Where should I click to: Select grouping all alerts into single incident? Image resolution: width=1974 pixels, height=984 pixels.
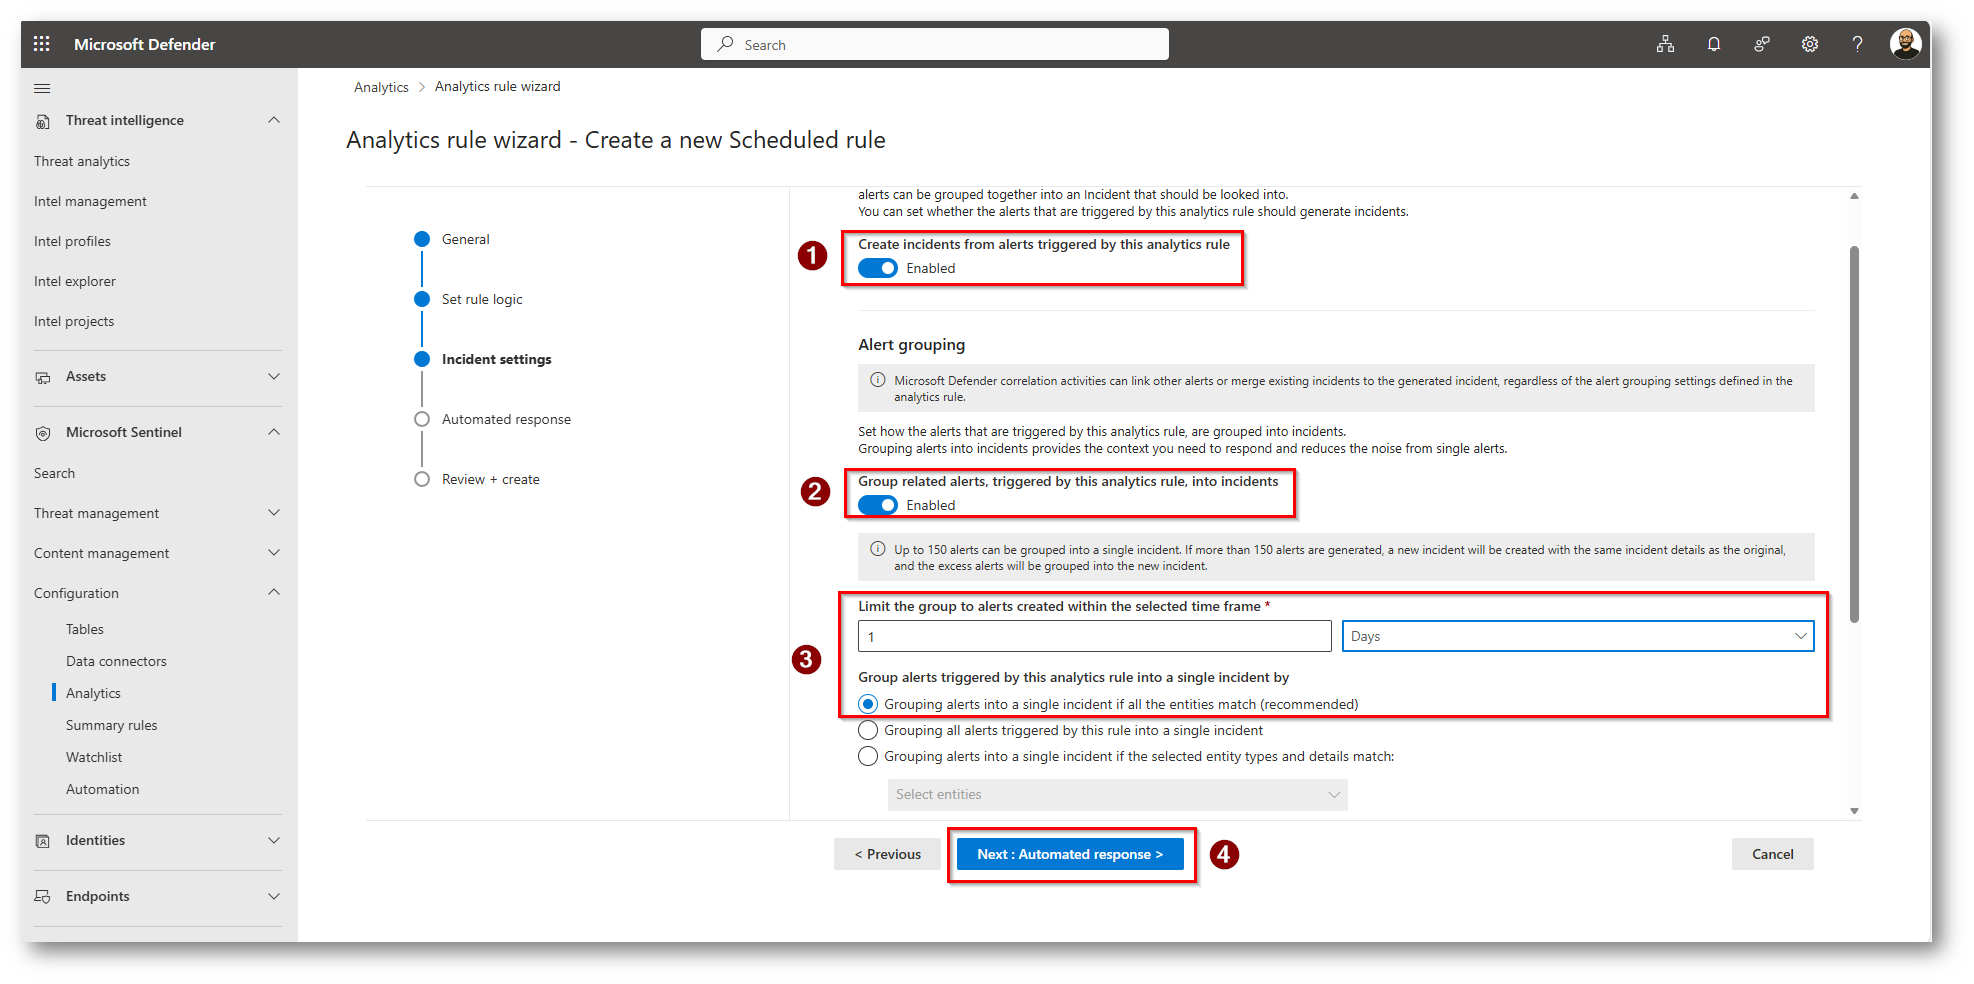tap(868, 730)
